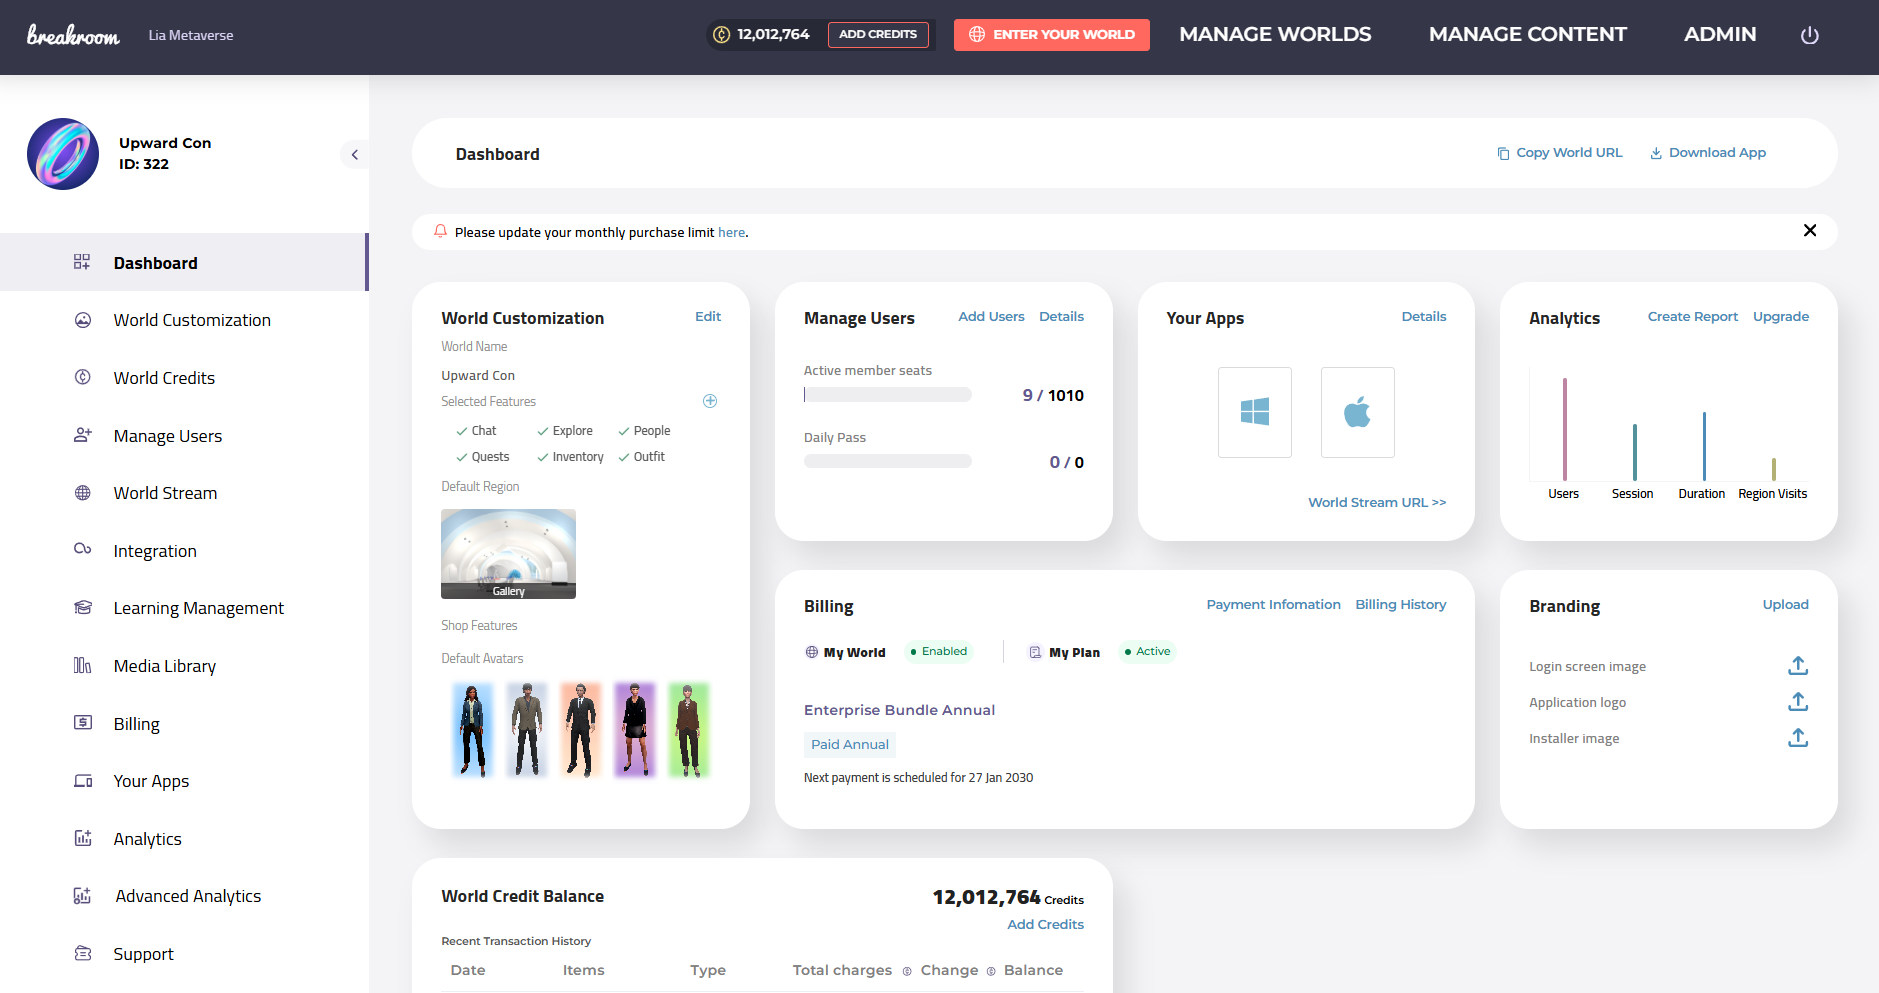Click the plus icon beside Selected Features
Screen dimensions: 1879x993
pyautogui.click(x=710, y=401)
